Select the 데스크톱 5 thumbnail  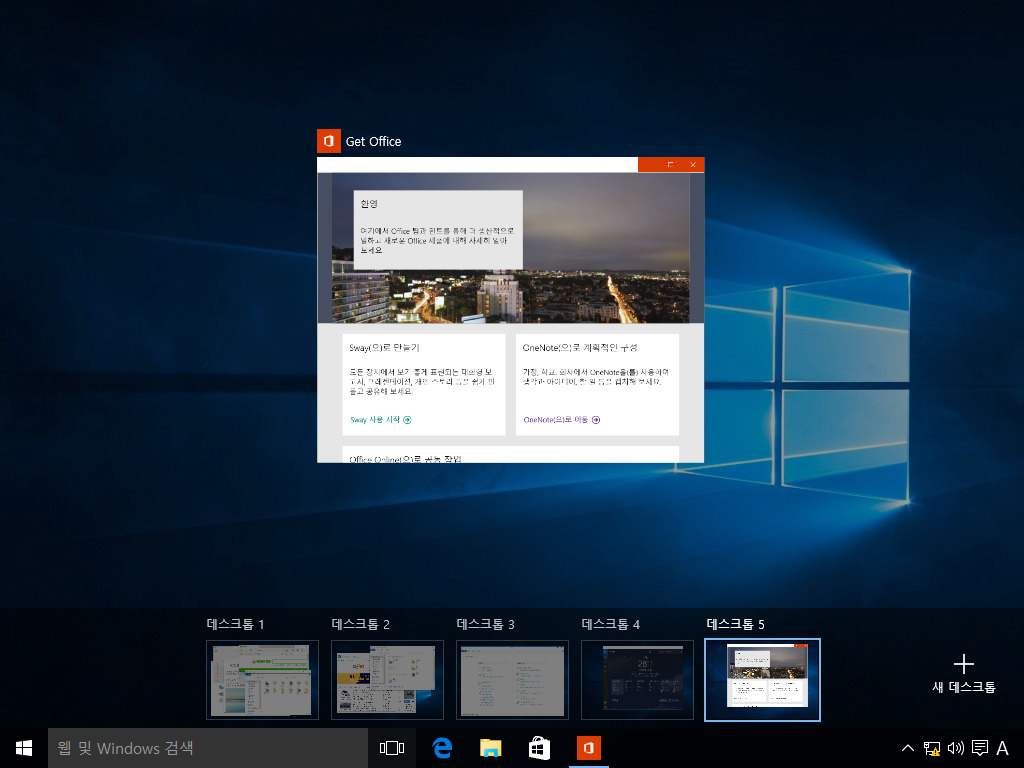pos(762,680)
